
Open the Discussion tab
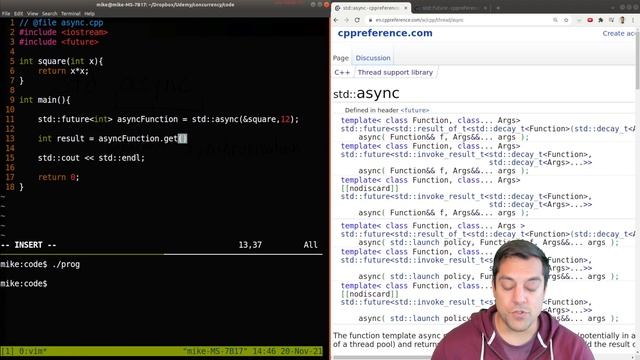click(373, 58)
